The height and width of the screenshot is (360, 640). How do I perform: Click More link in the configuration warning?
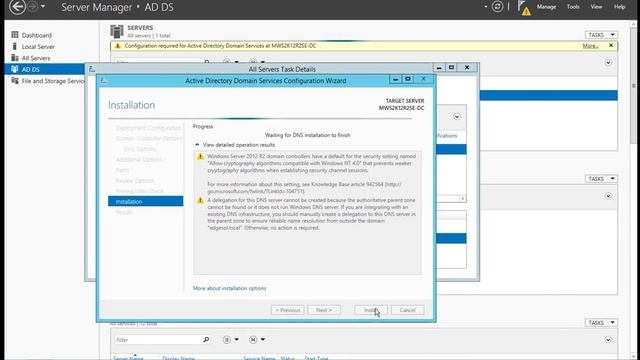(590, 46)
